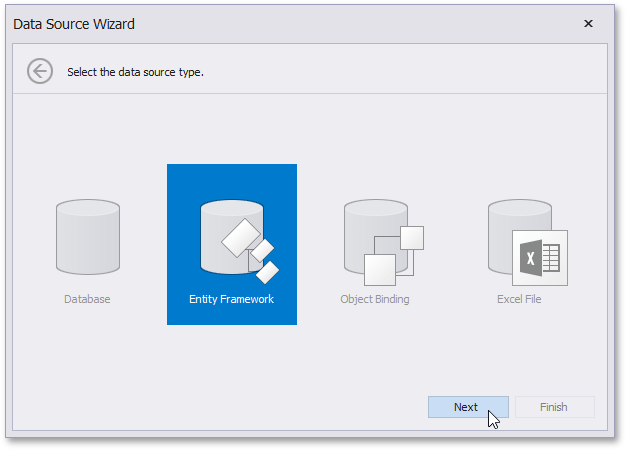Click the "Entity Framework" label text
Image resolution: width=626 pixels, height=450 pixels.
(231, 299)
